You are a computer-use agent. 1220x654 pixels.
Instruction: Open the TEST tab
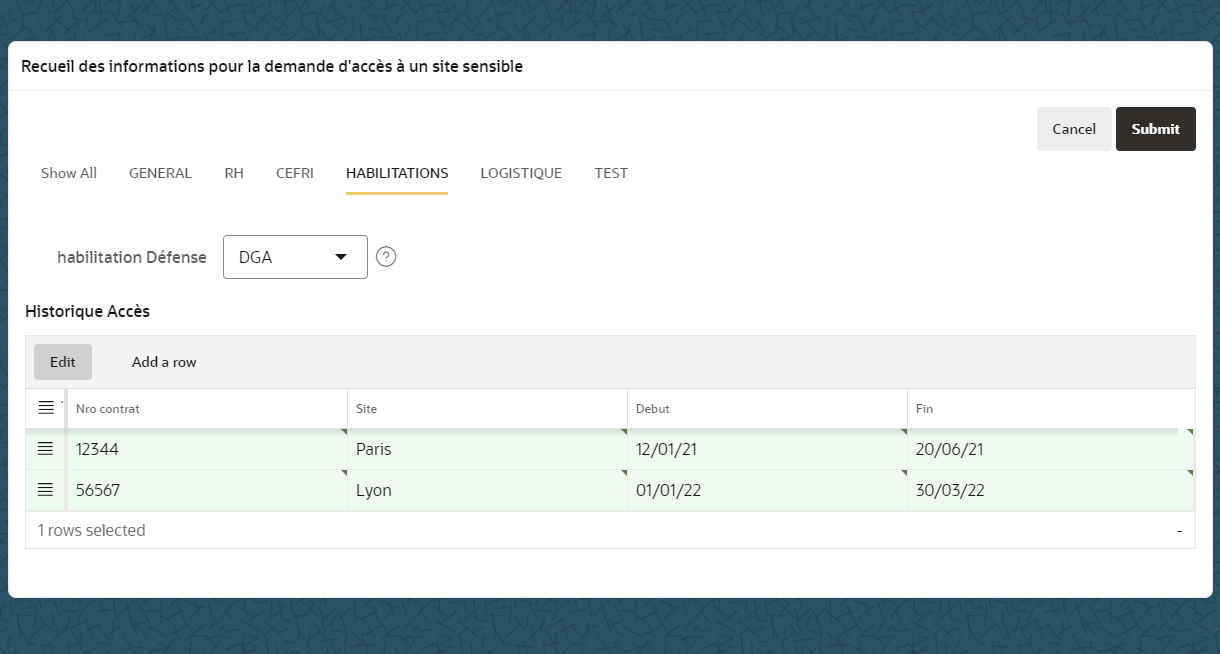tap(611, 172)
